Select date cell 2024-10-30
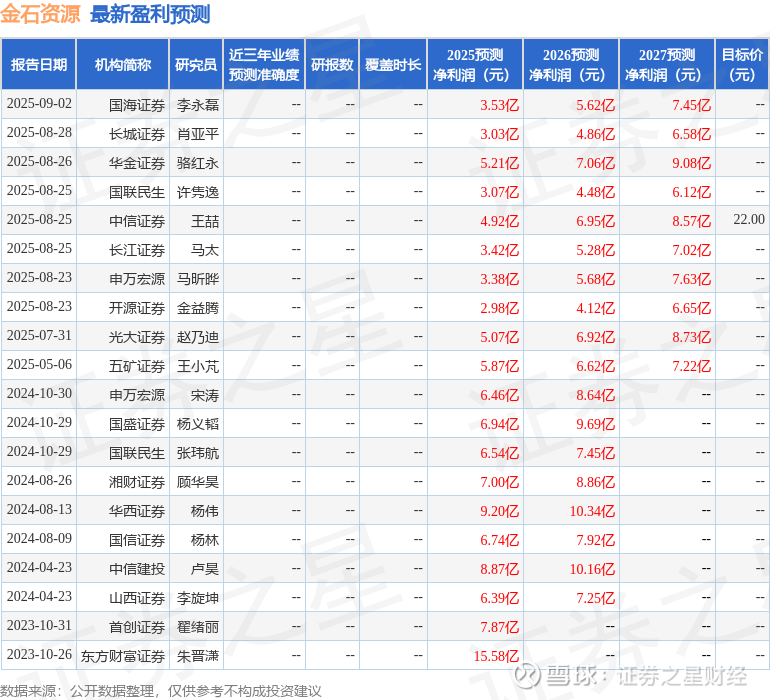This screenshot has height=700, width=770. (39, 393)
